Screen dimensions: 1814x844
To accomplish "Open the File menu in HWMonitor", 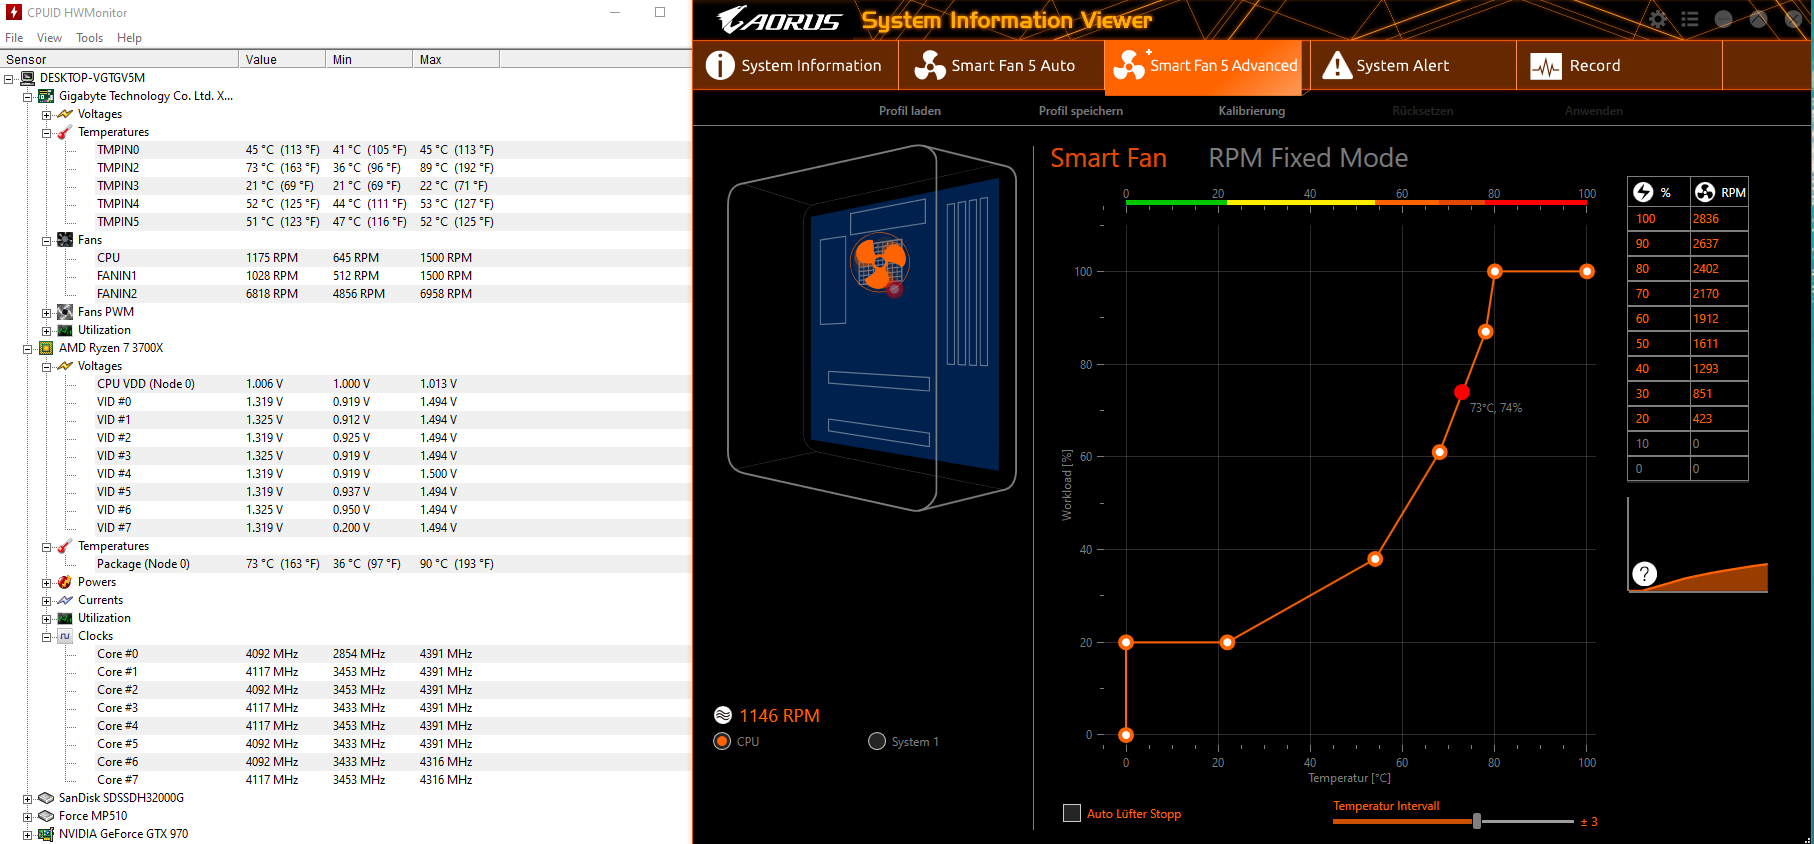I will pyautogui.click(x=14, y=38).
